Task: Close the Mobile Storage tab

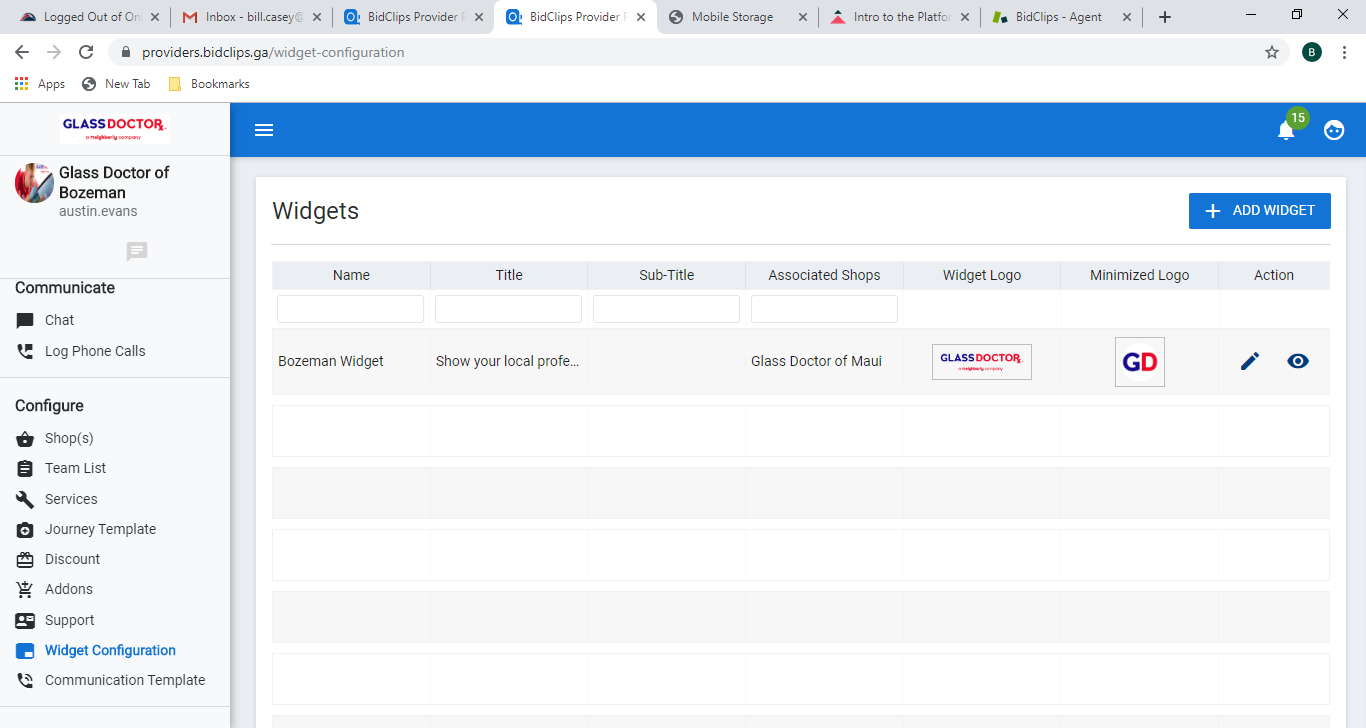Action: pos(802,17)
